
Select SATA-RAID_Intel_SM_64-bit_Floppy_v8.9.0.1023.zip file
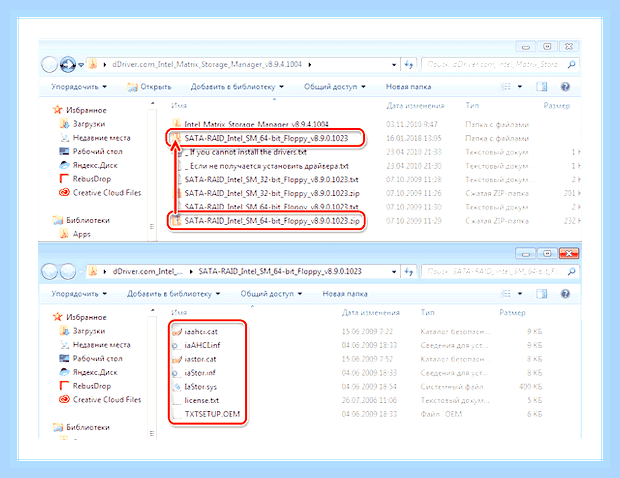coord(267,221)
